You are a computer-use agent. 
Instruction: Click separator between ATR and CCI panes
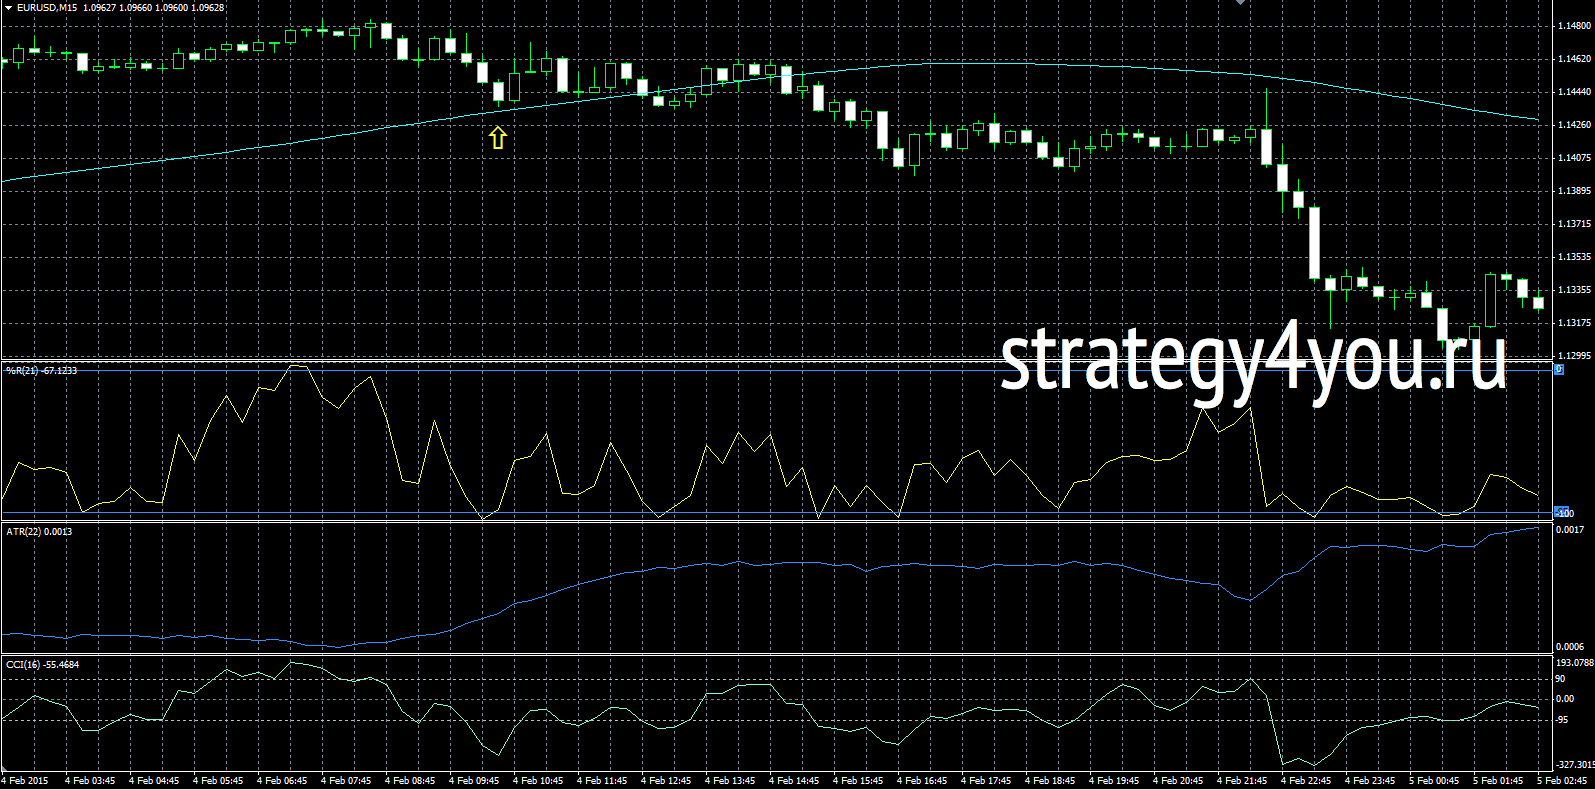pyautogui.click(x=780, y=655)
